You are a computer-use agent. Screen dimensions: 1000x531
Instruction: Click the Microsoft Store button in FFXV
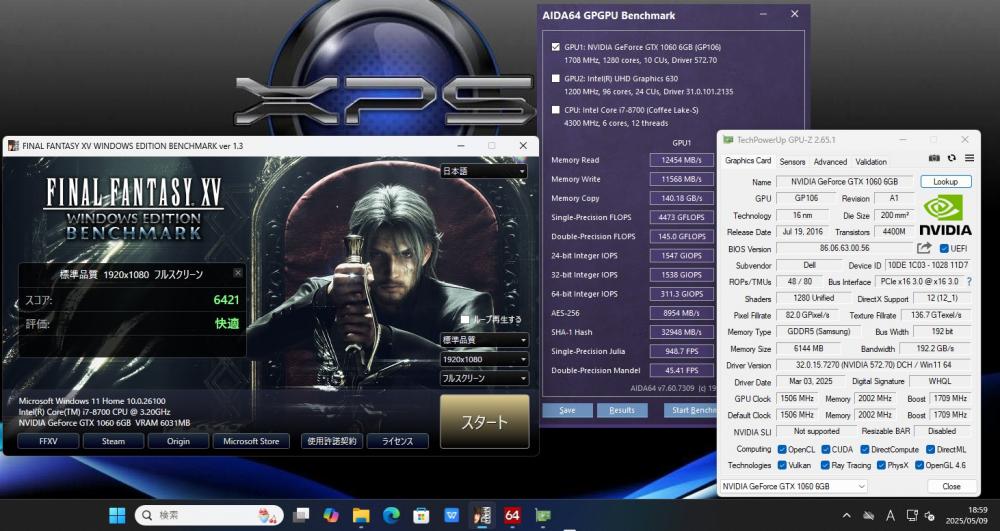pos(251,441)
